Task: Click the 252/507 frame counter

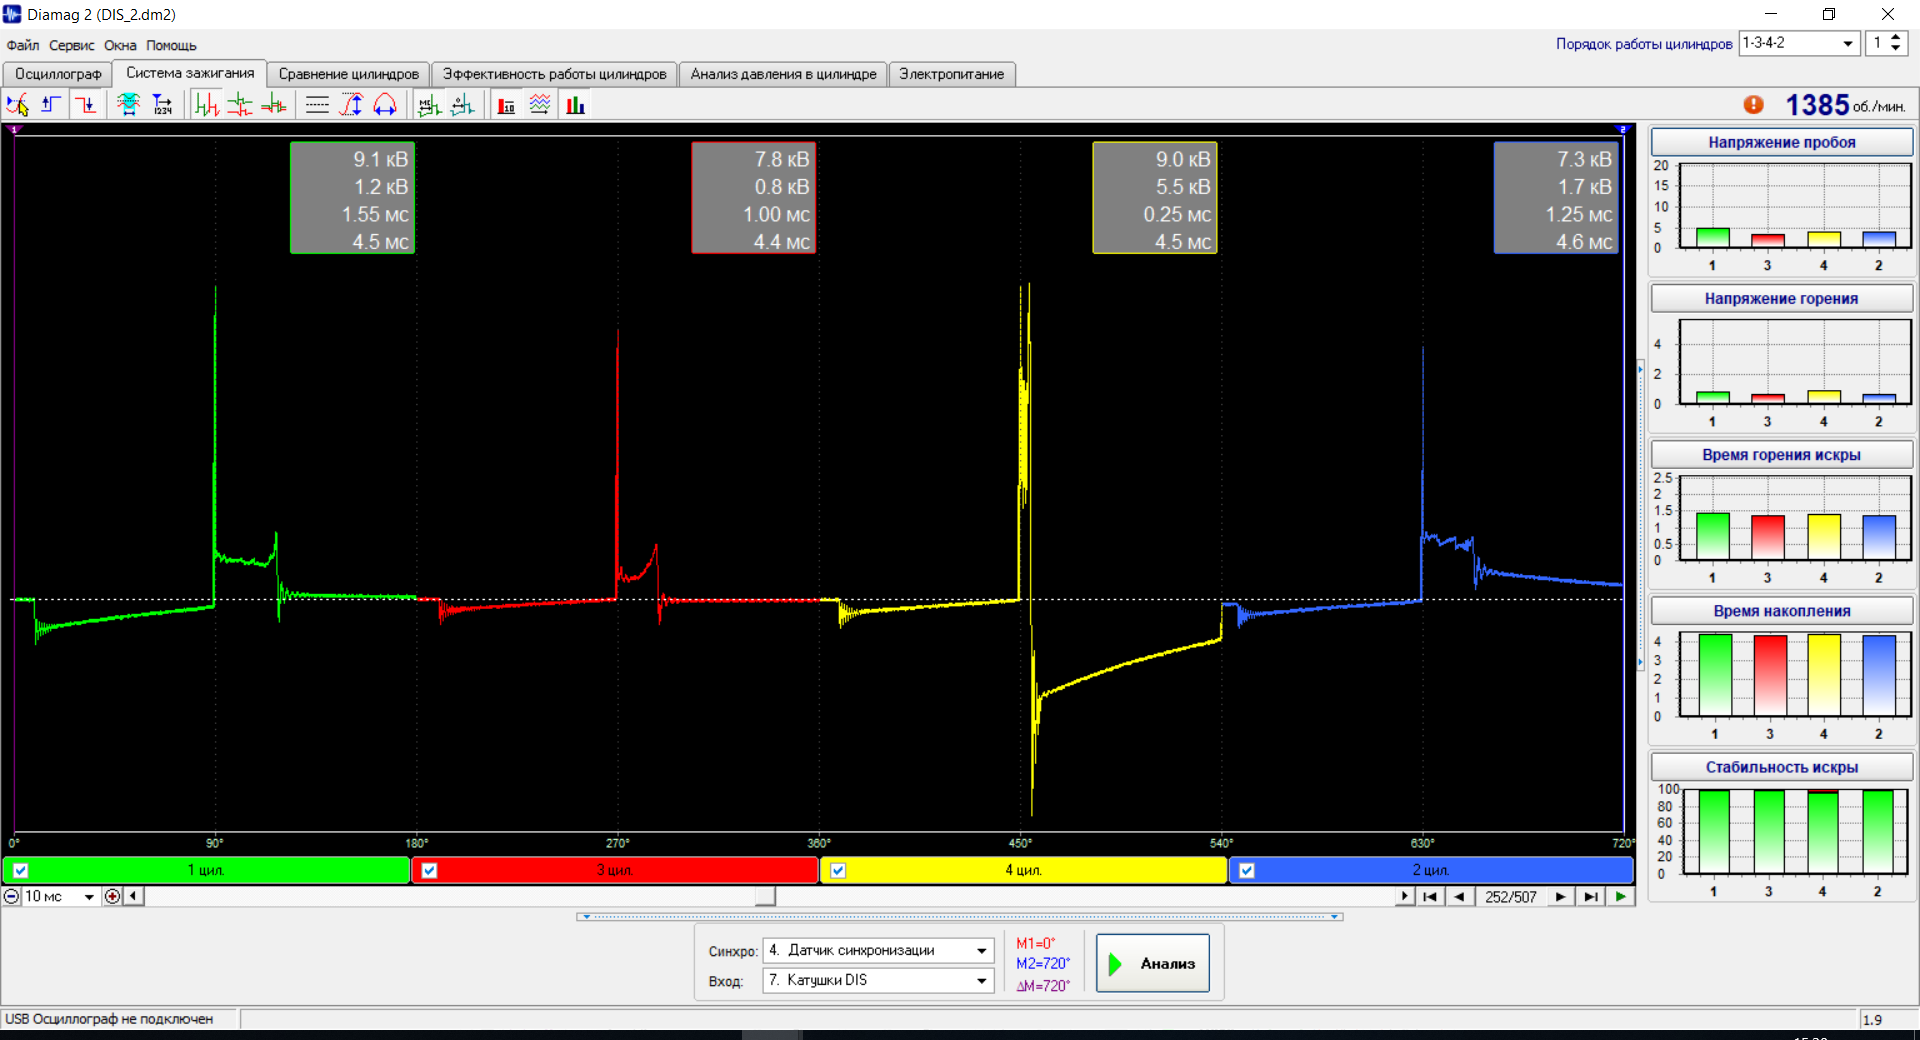Action: click(1510, 897)
